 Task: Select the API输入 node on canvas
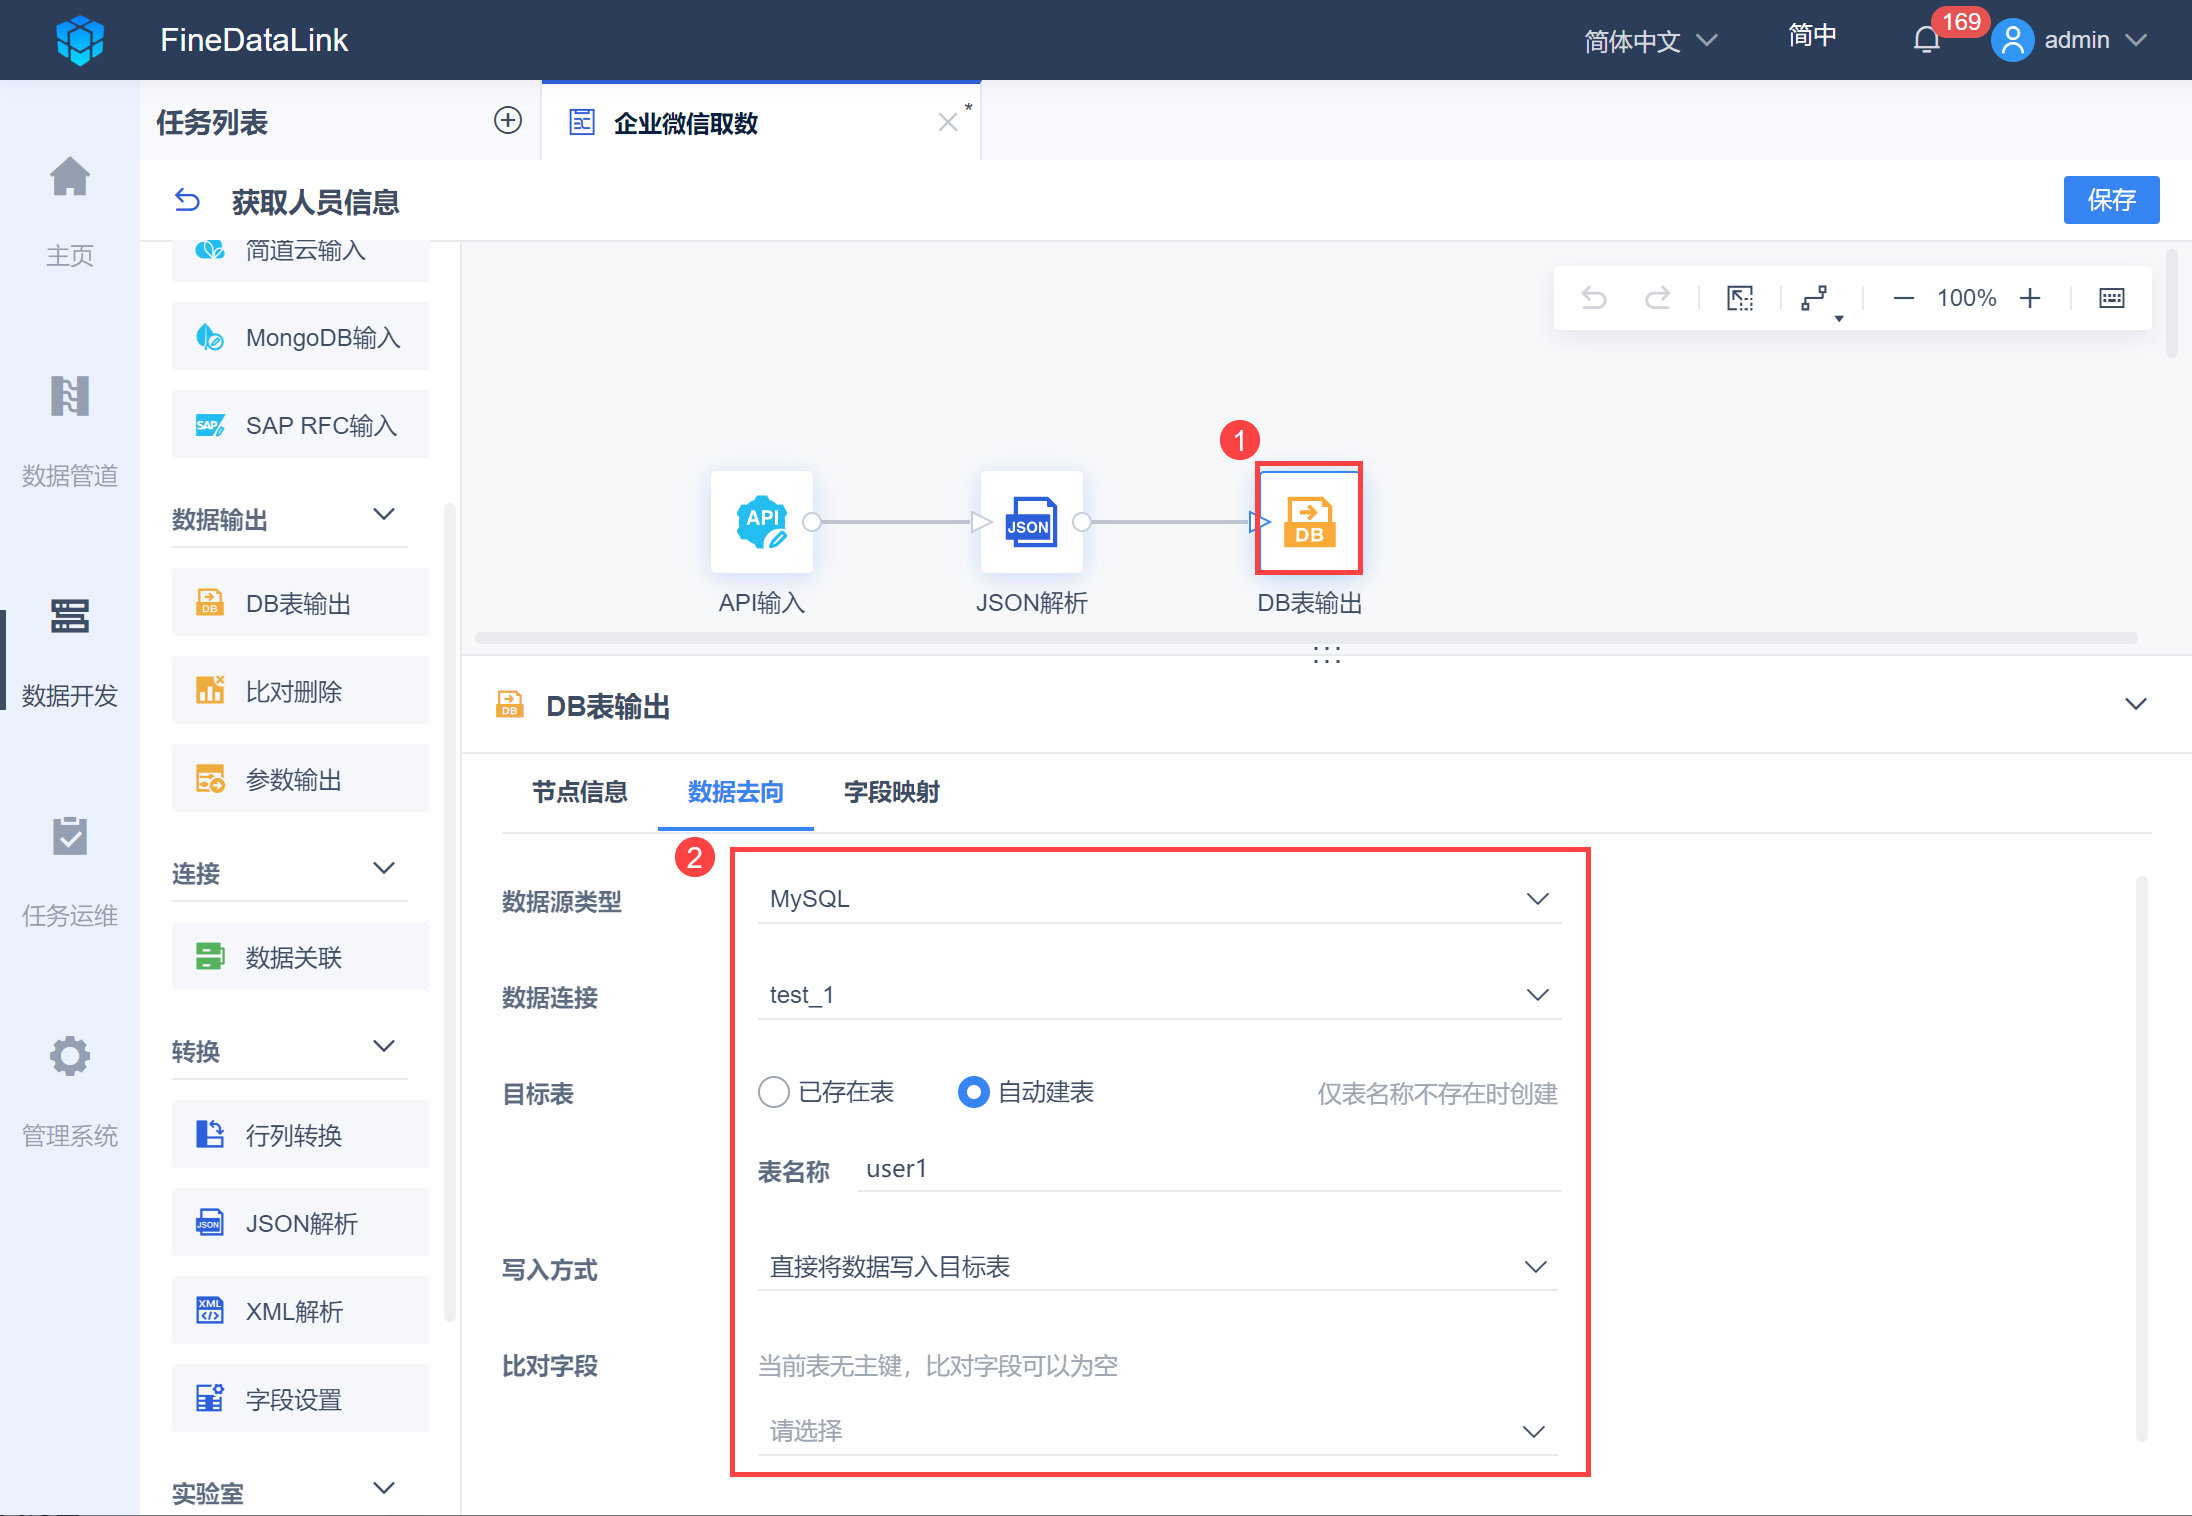point(762,522)
